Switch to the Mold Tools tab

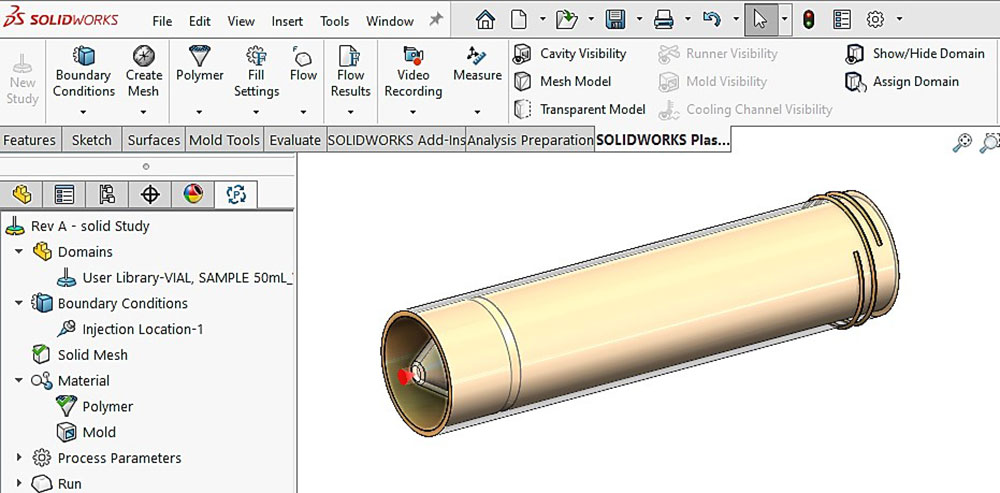tap(224, 140)
